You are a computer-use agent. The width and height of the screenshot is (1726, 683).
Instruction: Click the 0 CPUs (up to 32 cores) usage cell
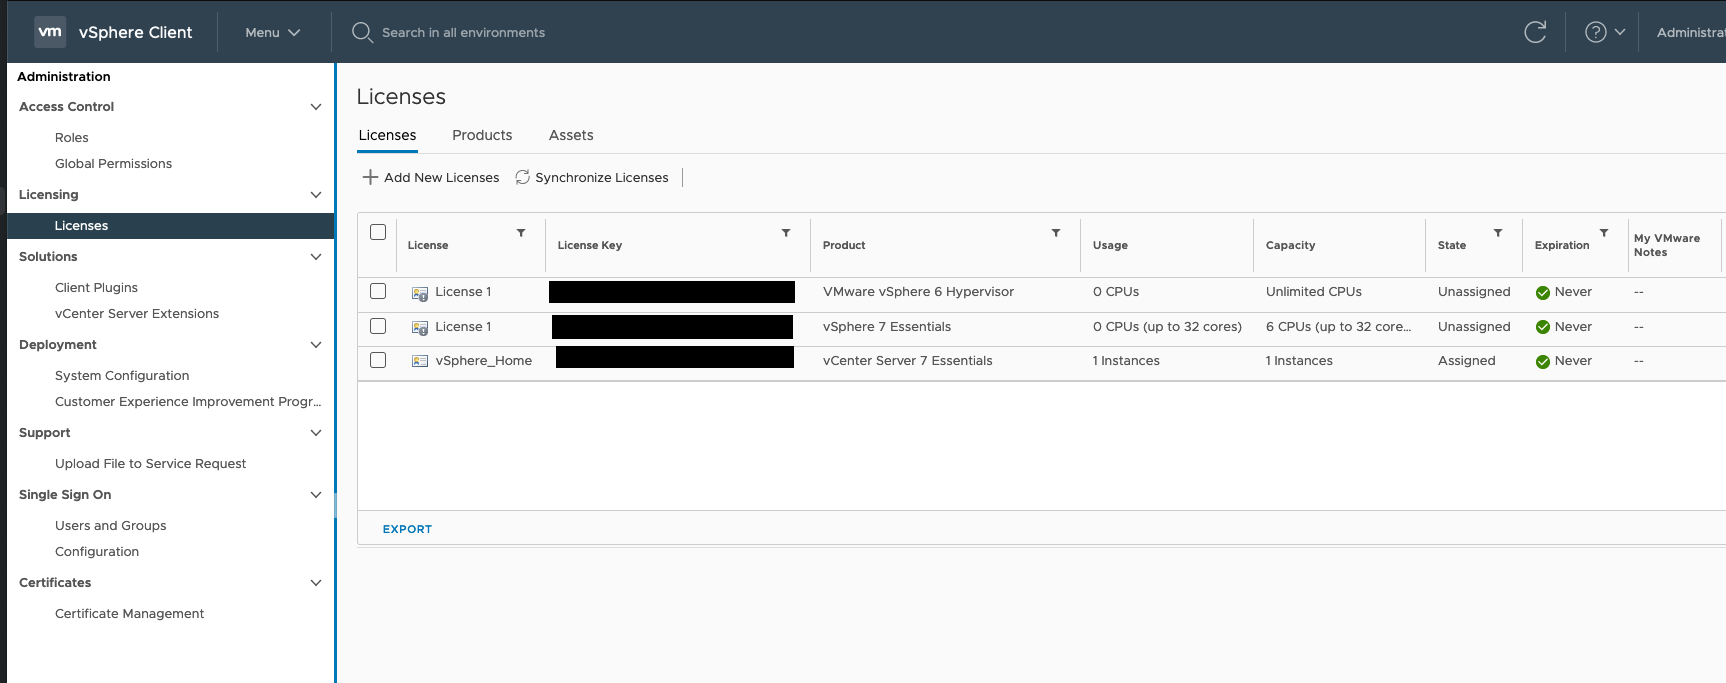click(1167, 327)
